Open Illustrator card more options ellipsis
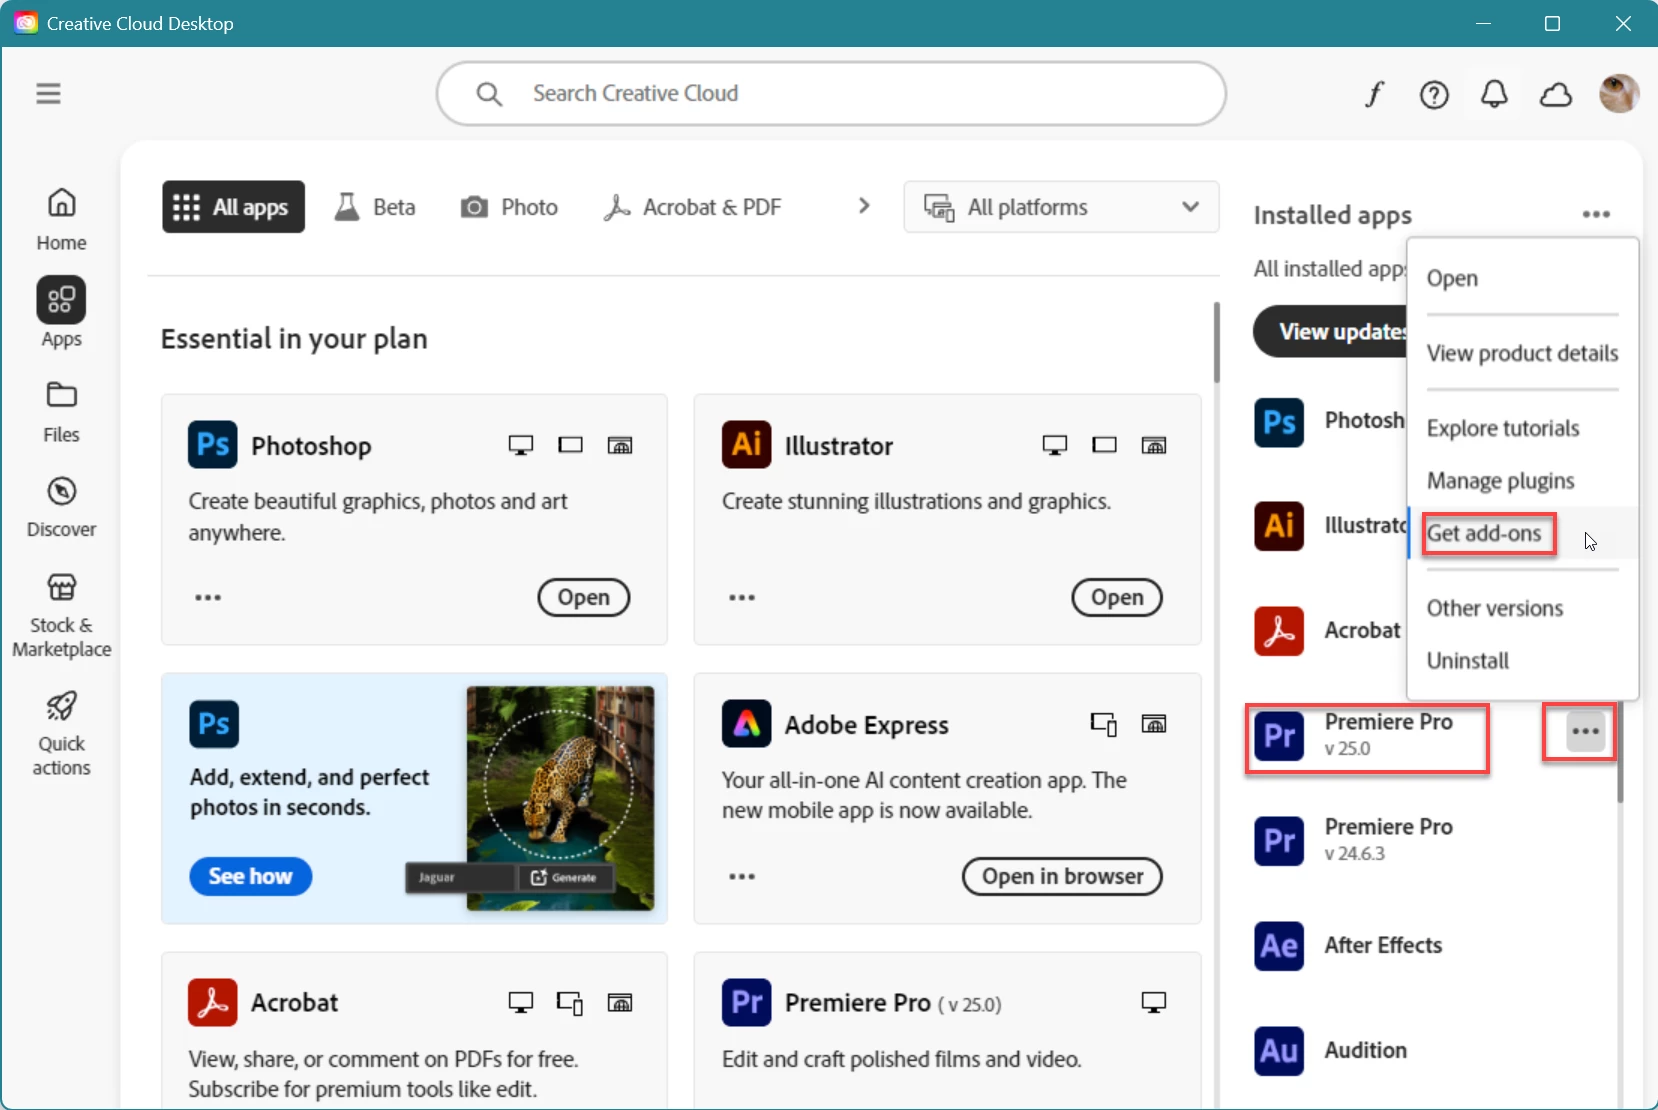This screenshot has height=1110, width=1658. [x=742, y=597]
